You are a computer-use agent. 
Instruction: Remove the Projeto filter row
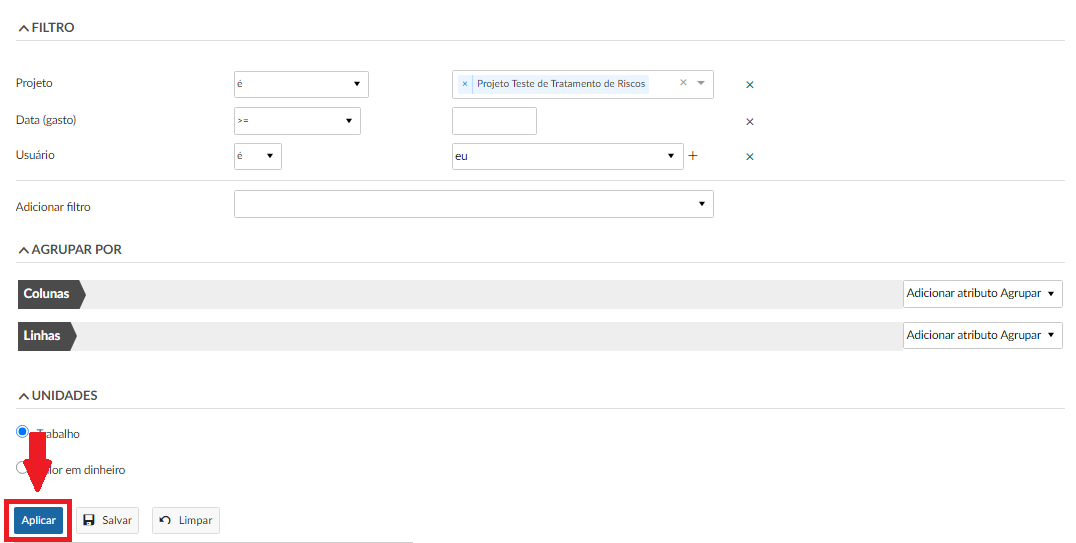click(750, 85)
